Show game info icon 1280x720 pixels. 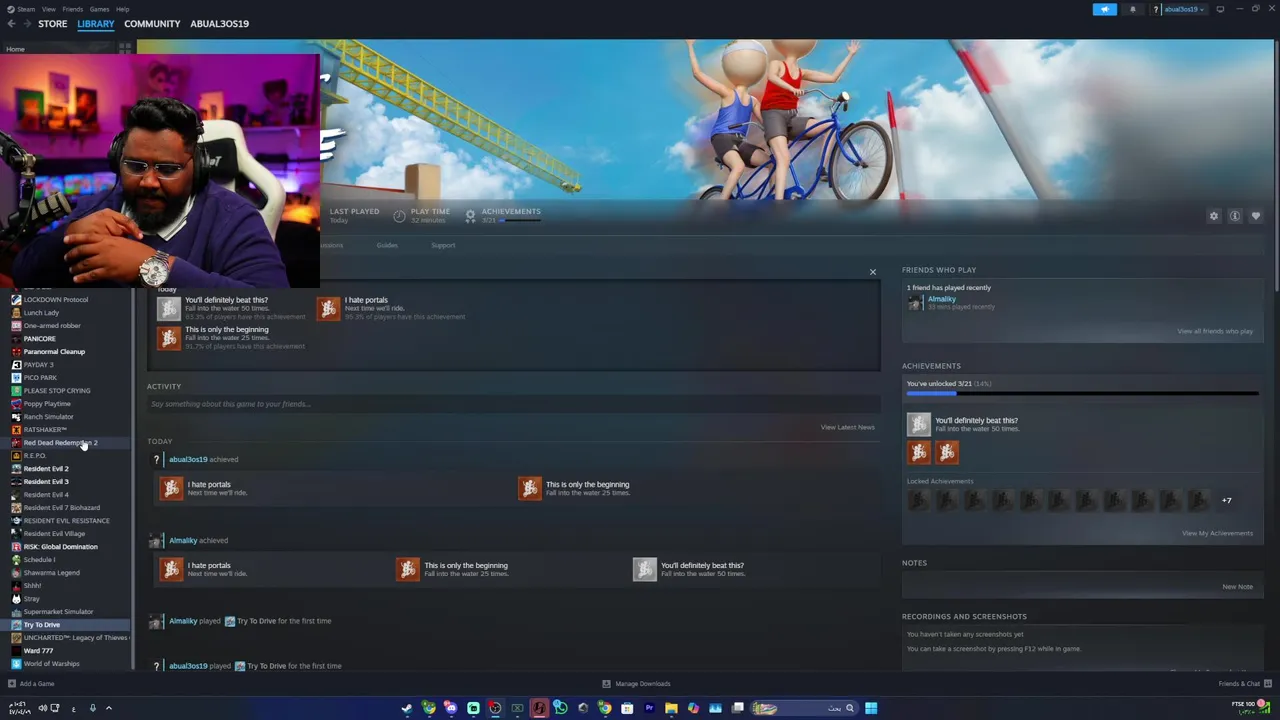coord(1235,216)
